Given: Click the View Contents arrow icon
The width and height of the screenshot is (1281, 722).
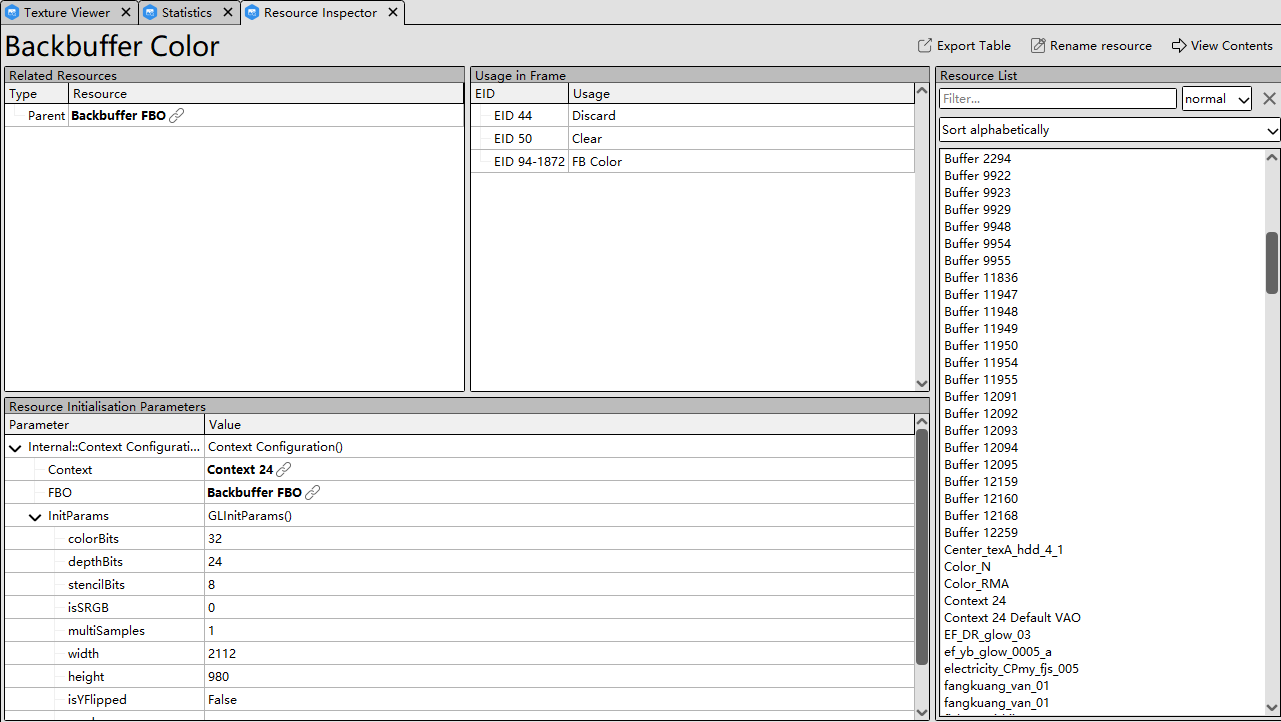Looking at the screenshot, I should [1179, 46].
